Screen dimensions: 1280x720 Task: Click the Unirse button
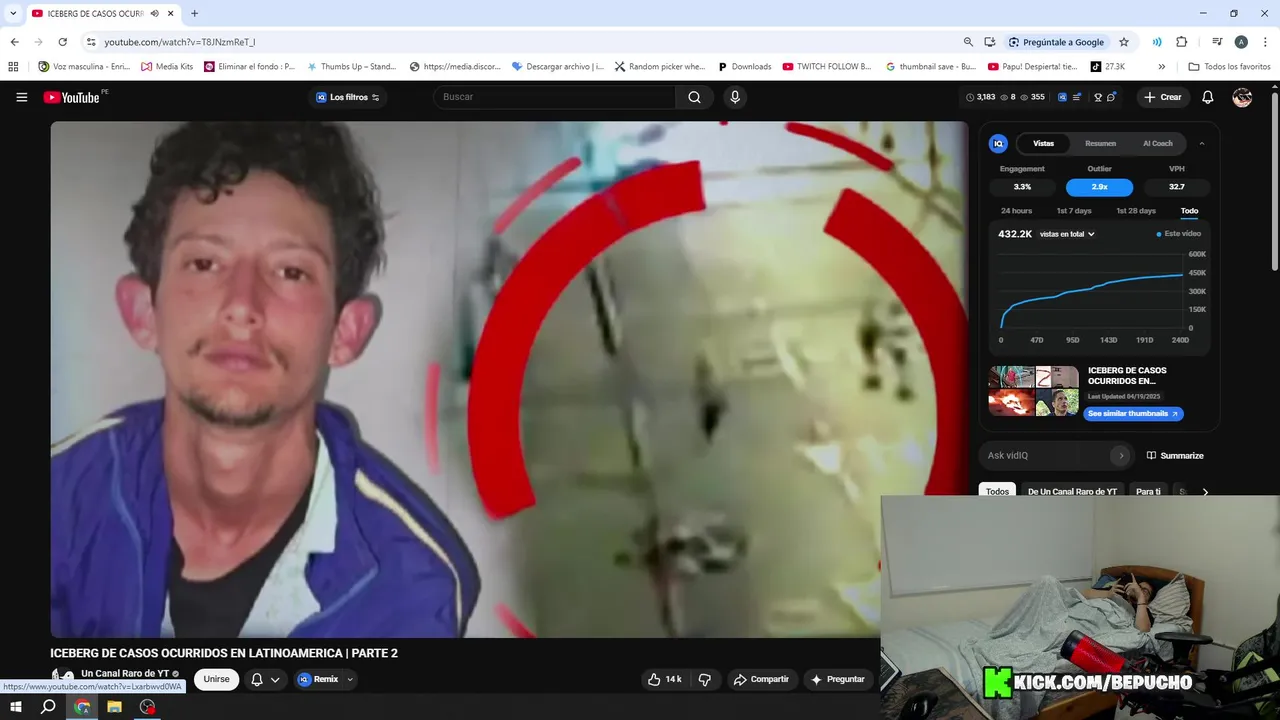coord(216,679)
